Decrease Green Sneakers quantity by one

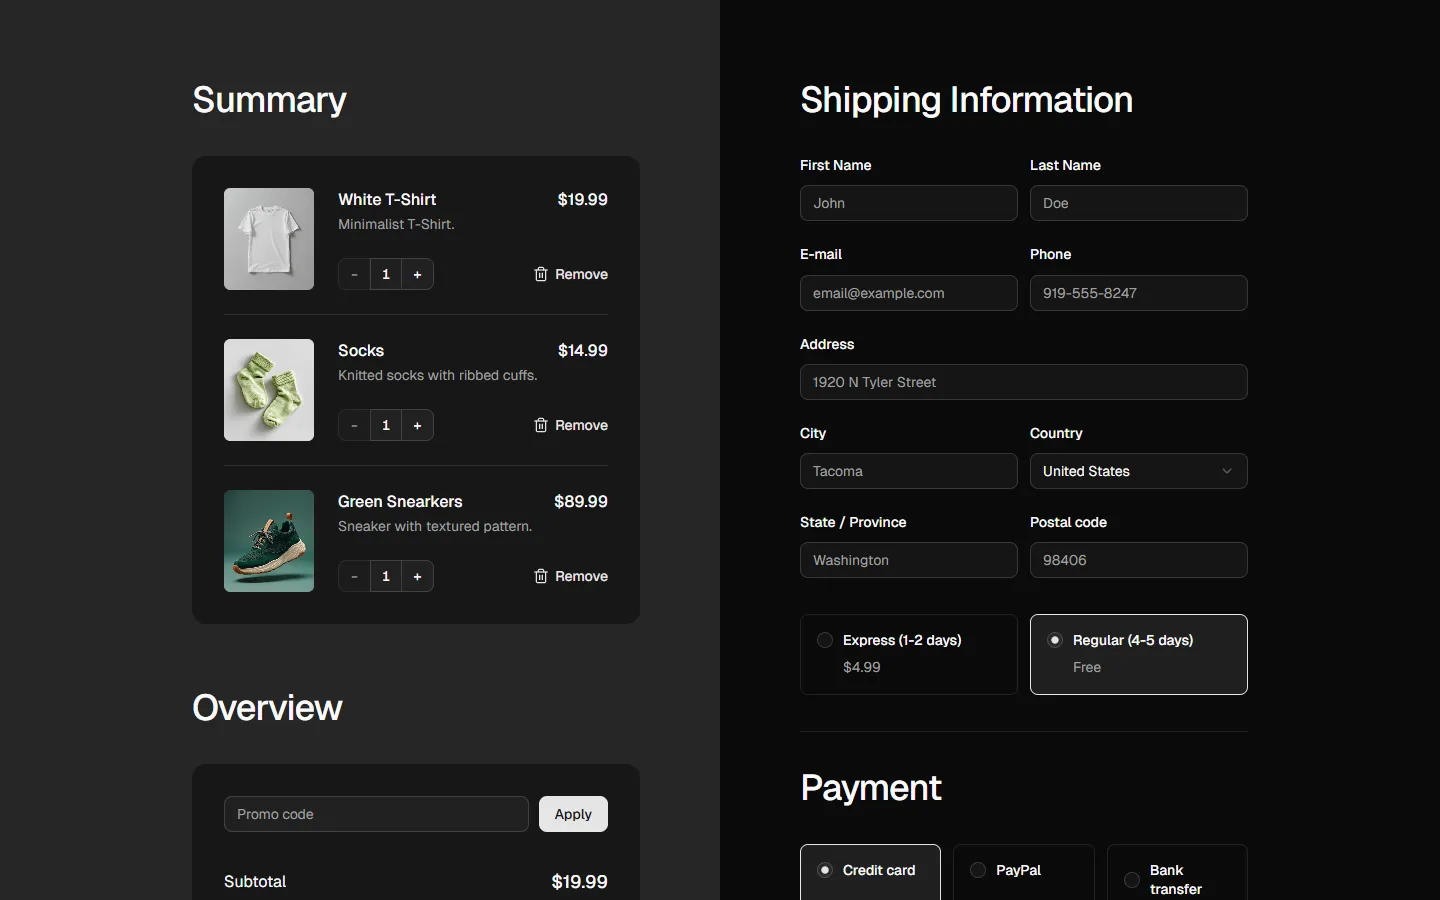pos(354,576)
